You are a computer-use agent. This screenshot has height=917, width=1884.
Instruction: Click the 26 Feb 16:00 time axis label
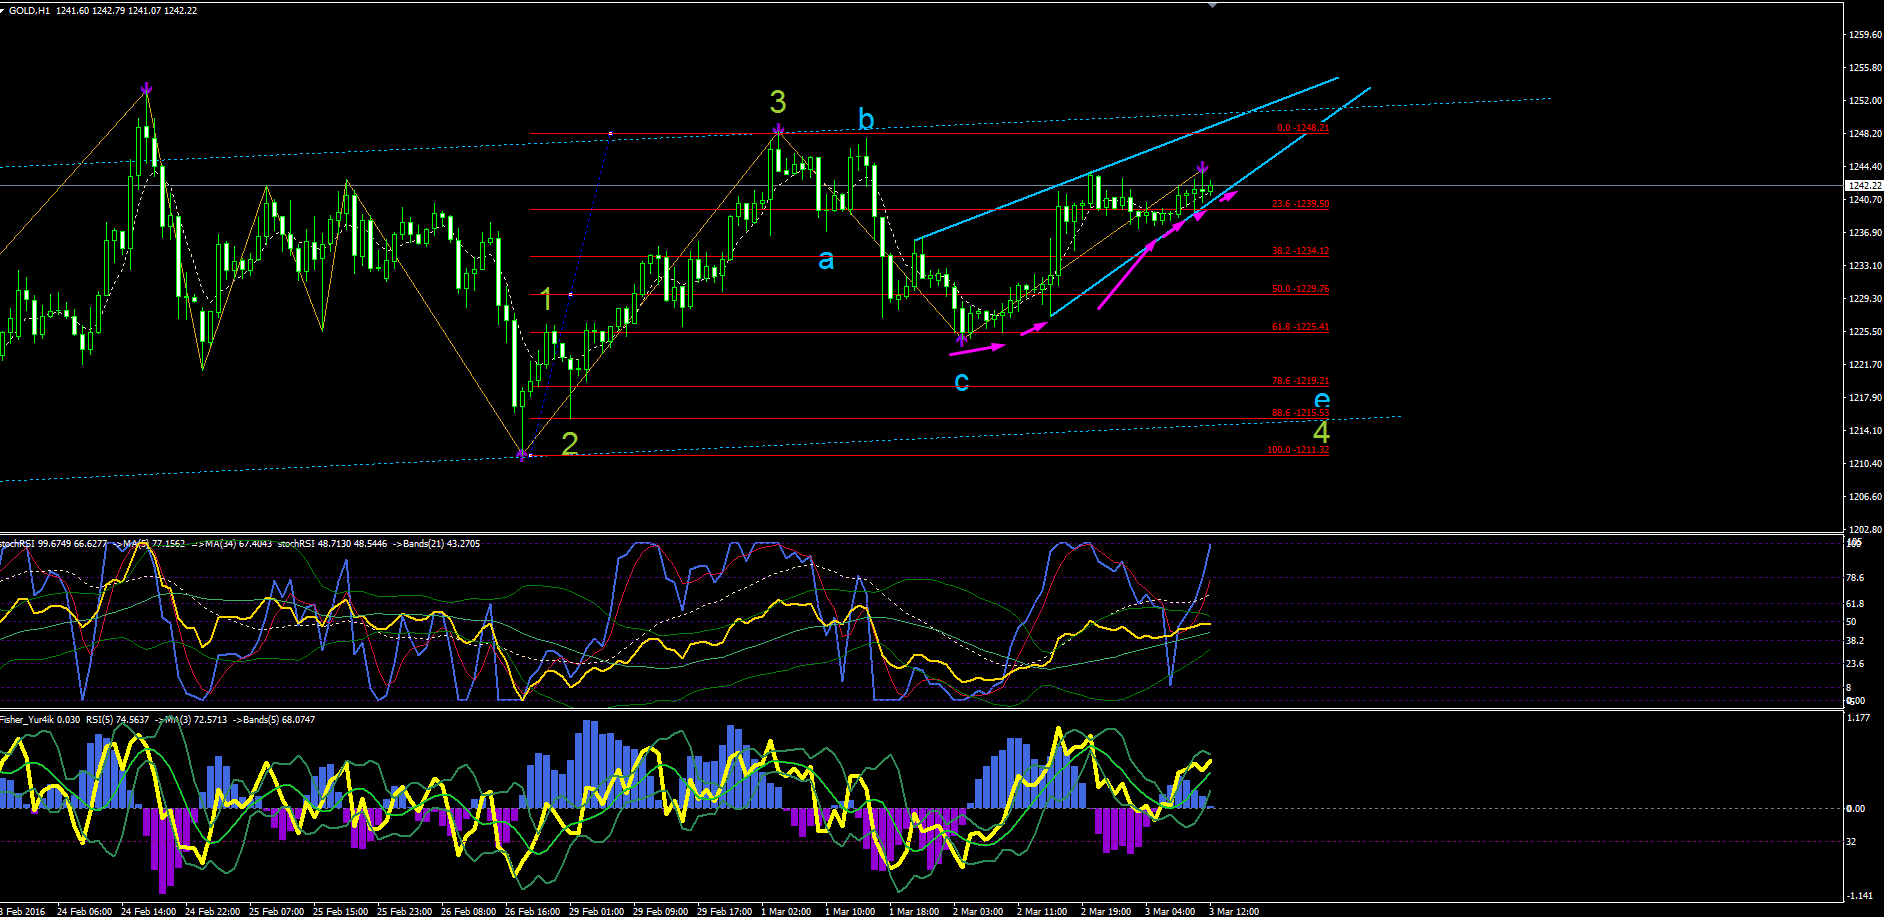coord(533,911)
